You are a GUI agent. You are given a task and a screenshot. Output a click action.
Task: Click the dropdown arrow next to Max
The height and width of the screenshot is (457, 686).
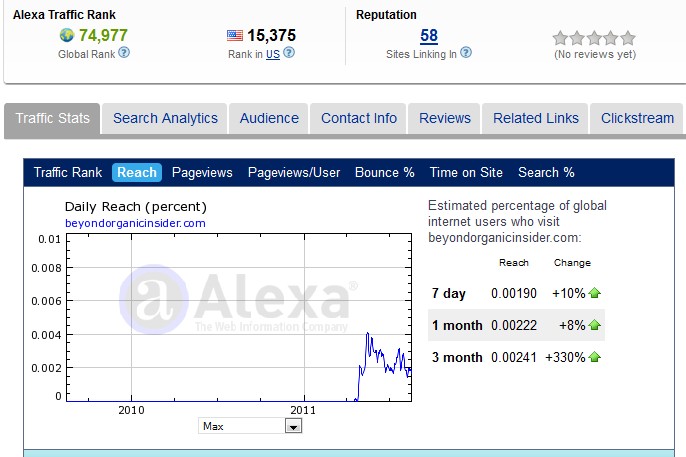(x=293, y=426)
